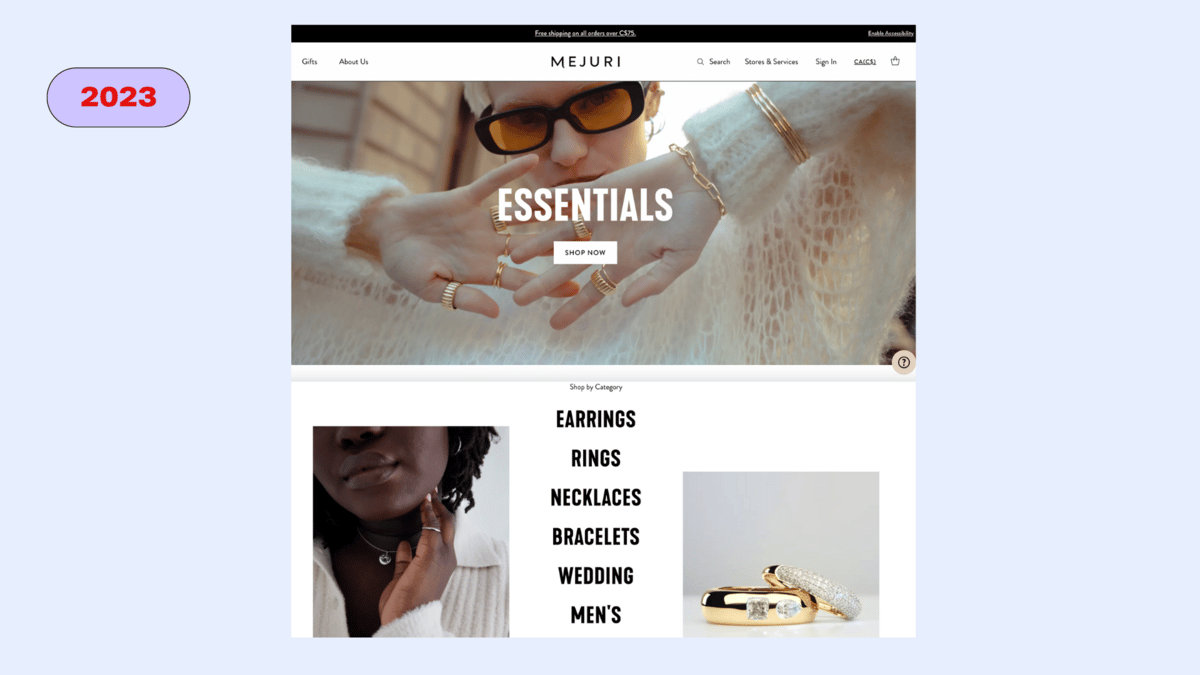The image size is (1200, 675).
Task: Select the EARRINGS category
Action: (596, 419)
